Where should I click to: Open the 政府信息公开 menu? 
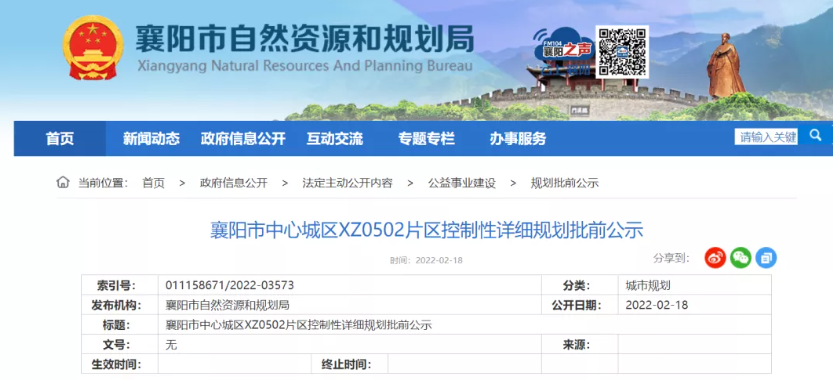243,139
